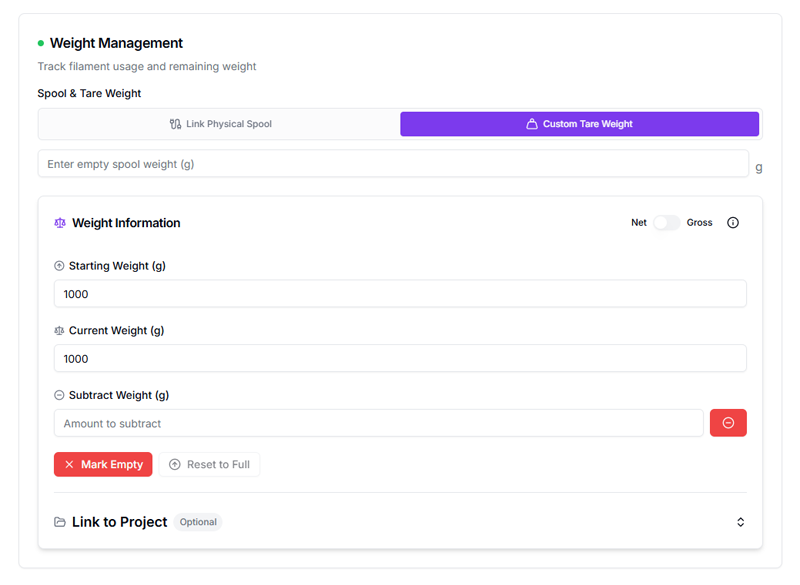The image size is (800, 585).
Task: Click the balance scale icon by Weight Information
Action: tap(60, 223)
